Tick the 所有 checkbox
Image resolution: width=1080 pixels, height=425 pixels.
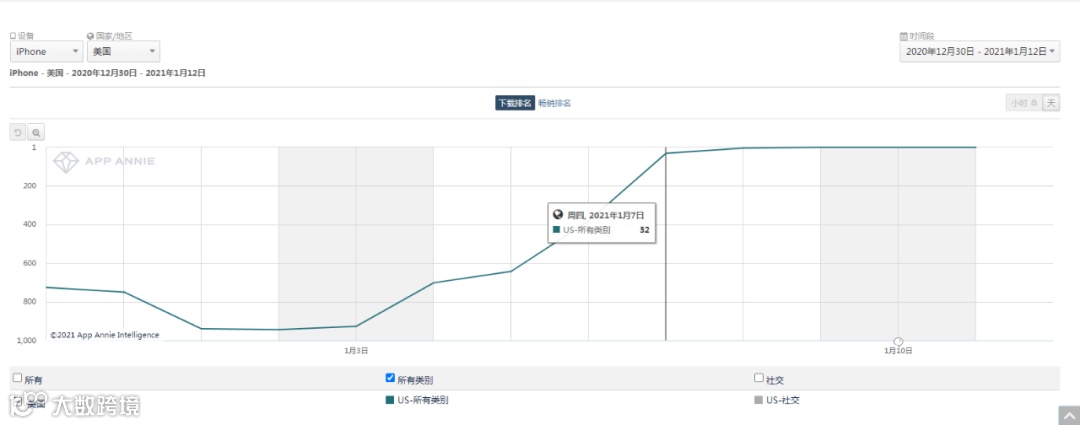pos(18,377)
